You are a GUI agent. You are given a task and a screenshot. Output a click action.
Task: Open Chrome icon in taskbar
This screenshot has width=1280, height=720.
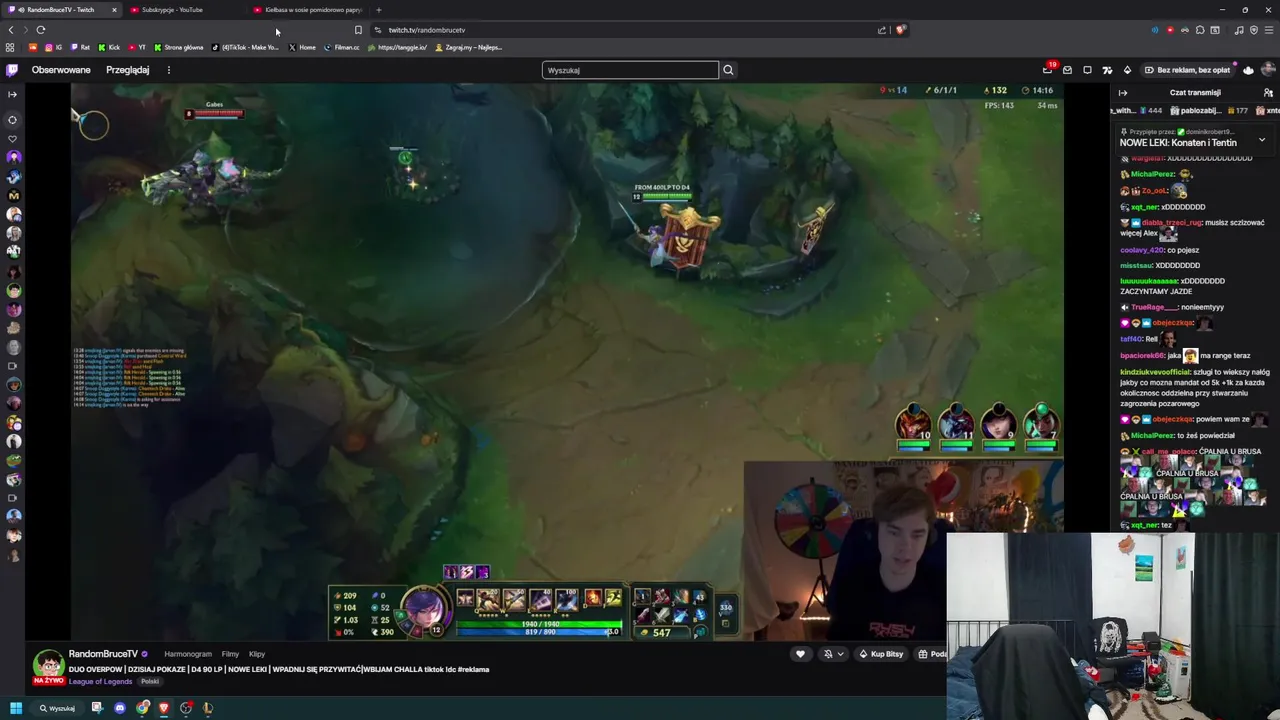point(143,708)
